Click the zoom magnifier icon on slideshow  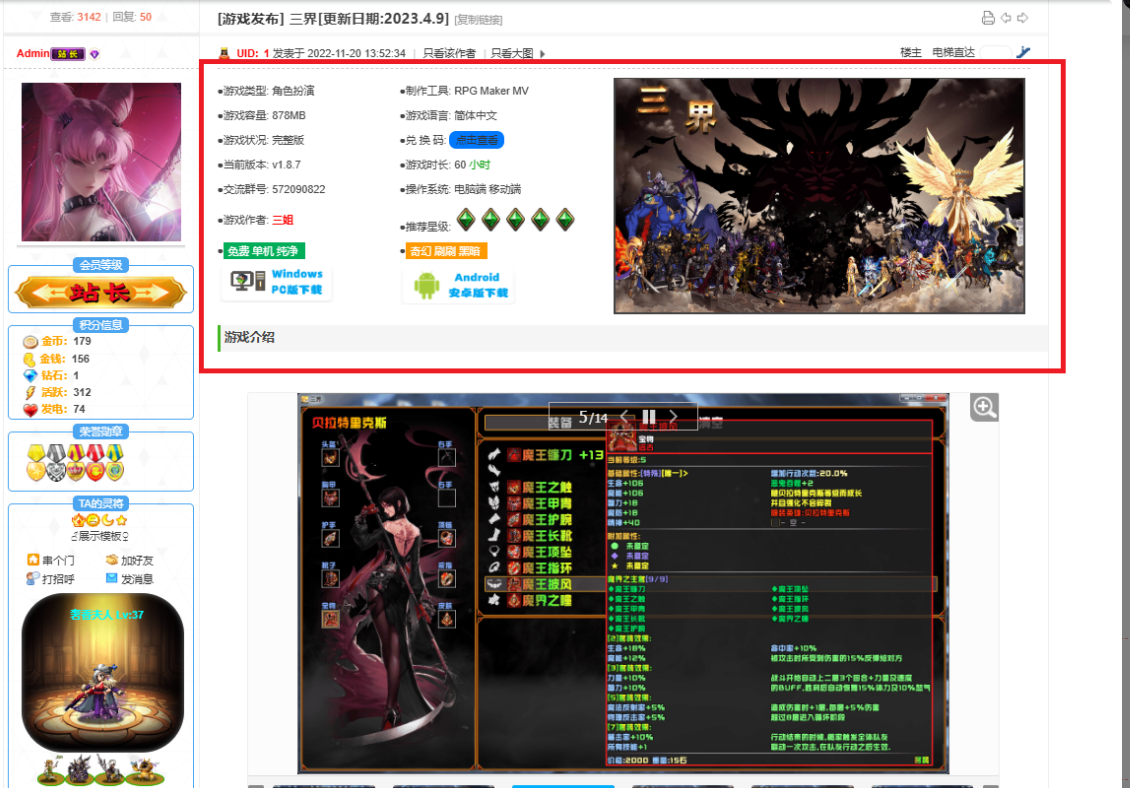pyautogui.click(x=984, y=407)
